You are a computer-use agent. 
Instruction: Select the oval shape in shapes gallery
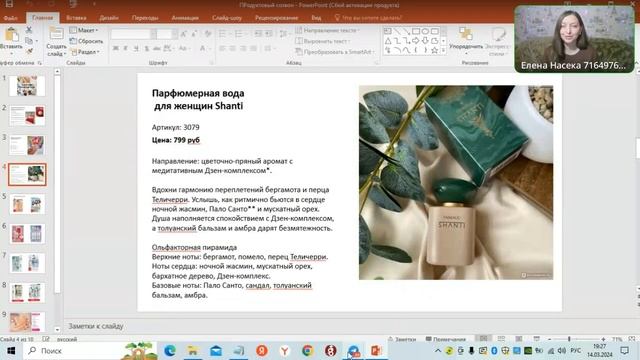point(425,31)
